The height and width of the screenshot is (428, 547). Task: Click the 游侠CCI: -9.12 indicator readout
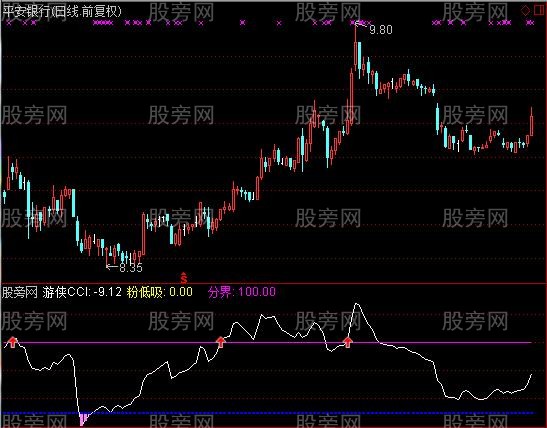tap(82, 292)
